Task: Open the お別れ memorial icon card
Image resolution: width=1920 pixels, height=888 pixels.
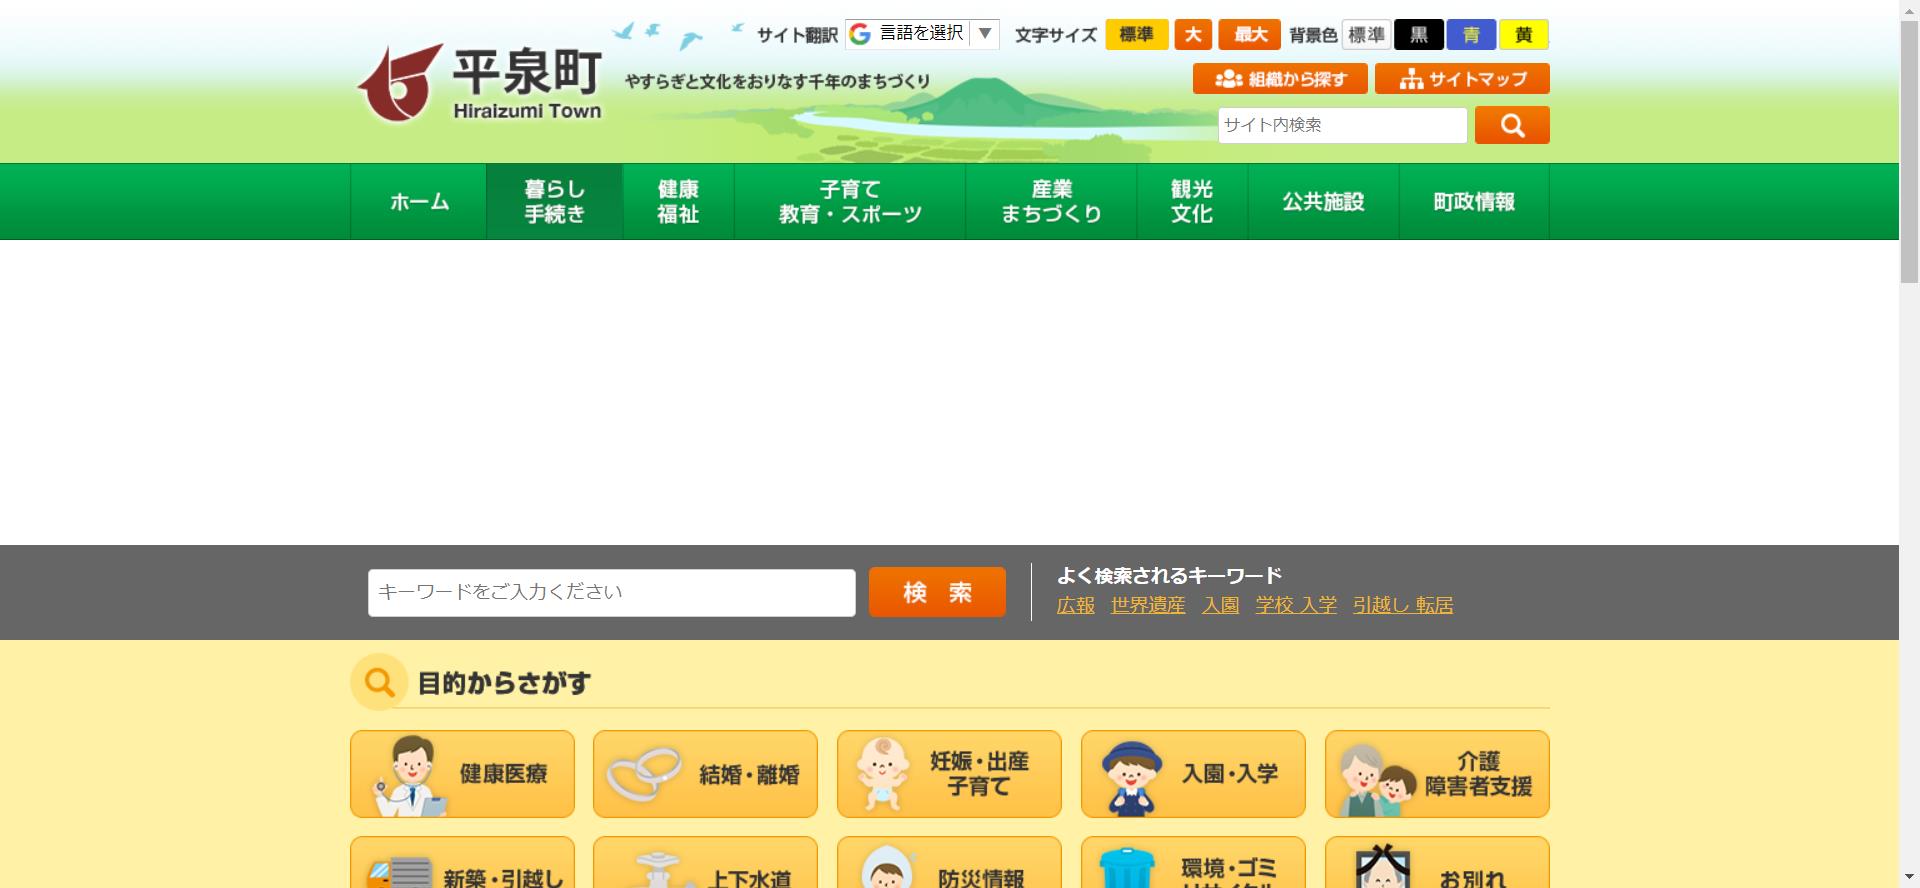Action: point(1437,863)
